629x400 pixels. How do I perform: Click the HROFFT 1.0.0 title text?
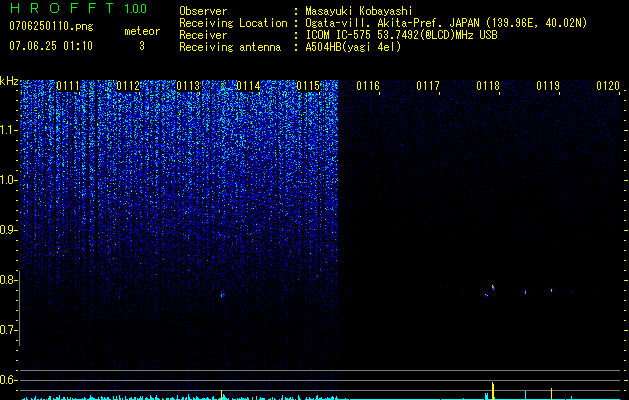point(78,8)
